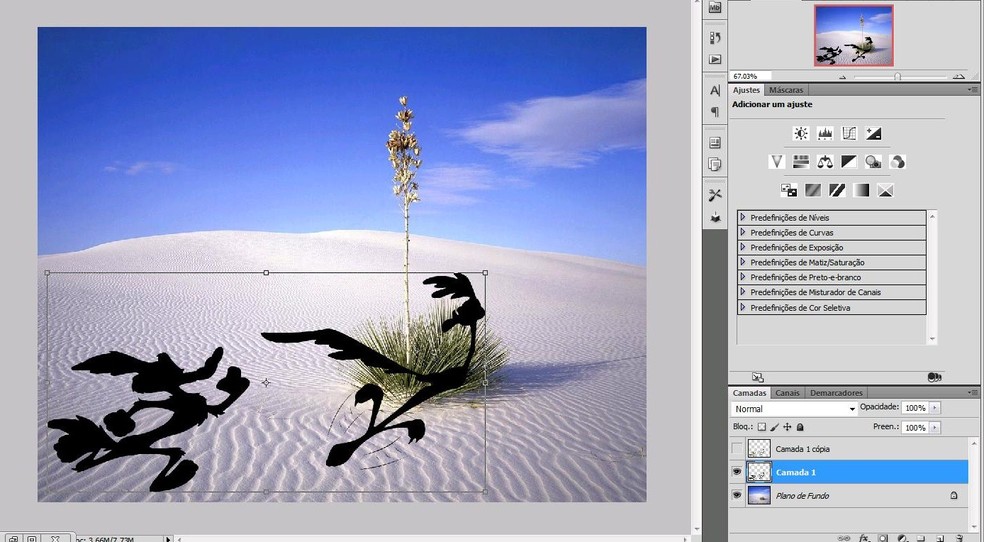
Task: Add a Channel Mixer adjustment
Action: (897, 162)
